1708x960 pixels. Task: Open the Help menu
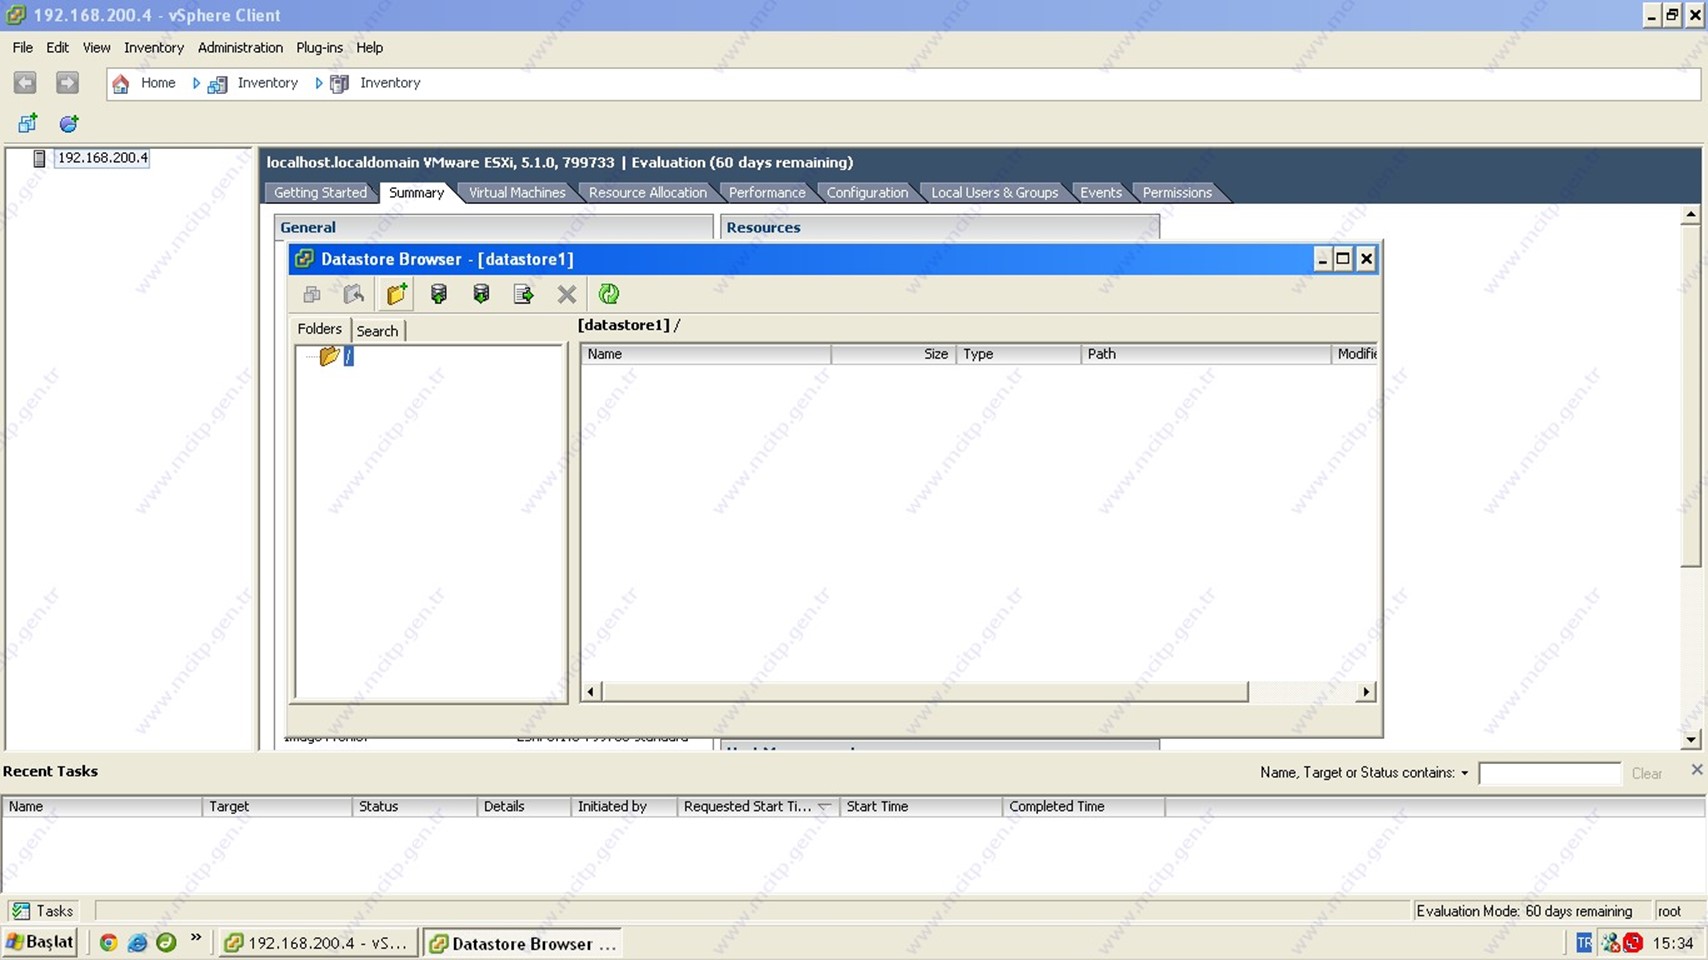(369, 47)
